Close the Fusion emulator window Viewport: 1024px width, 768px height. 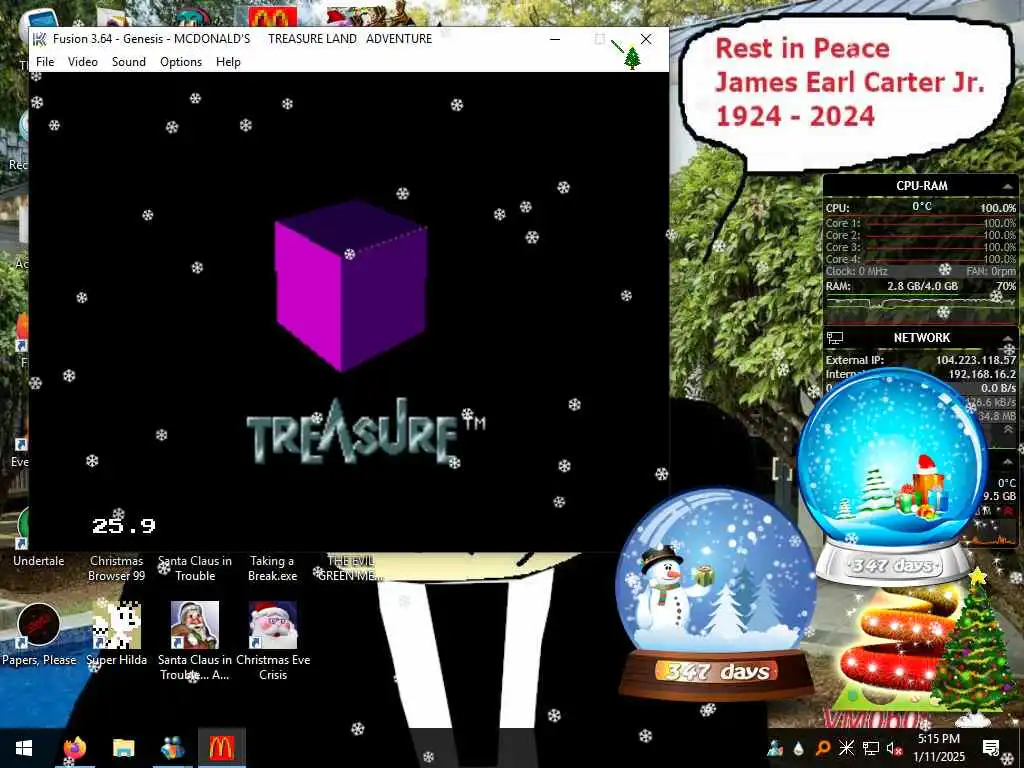[646, 39]
